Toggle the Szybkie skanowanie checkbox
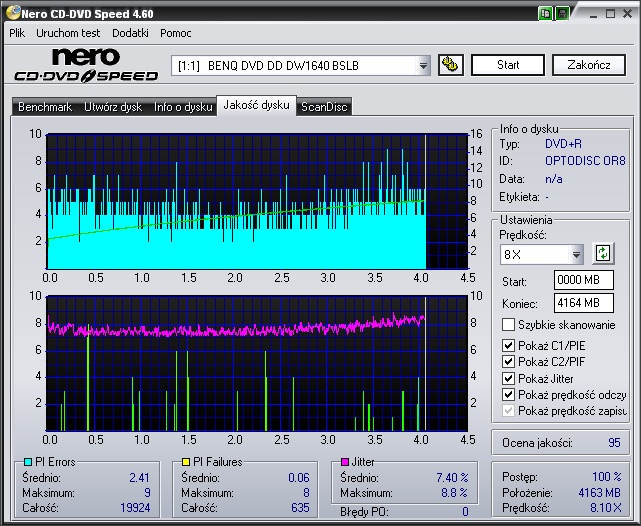The width and height of the screenshot is (641, 526). pos(508,325)
